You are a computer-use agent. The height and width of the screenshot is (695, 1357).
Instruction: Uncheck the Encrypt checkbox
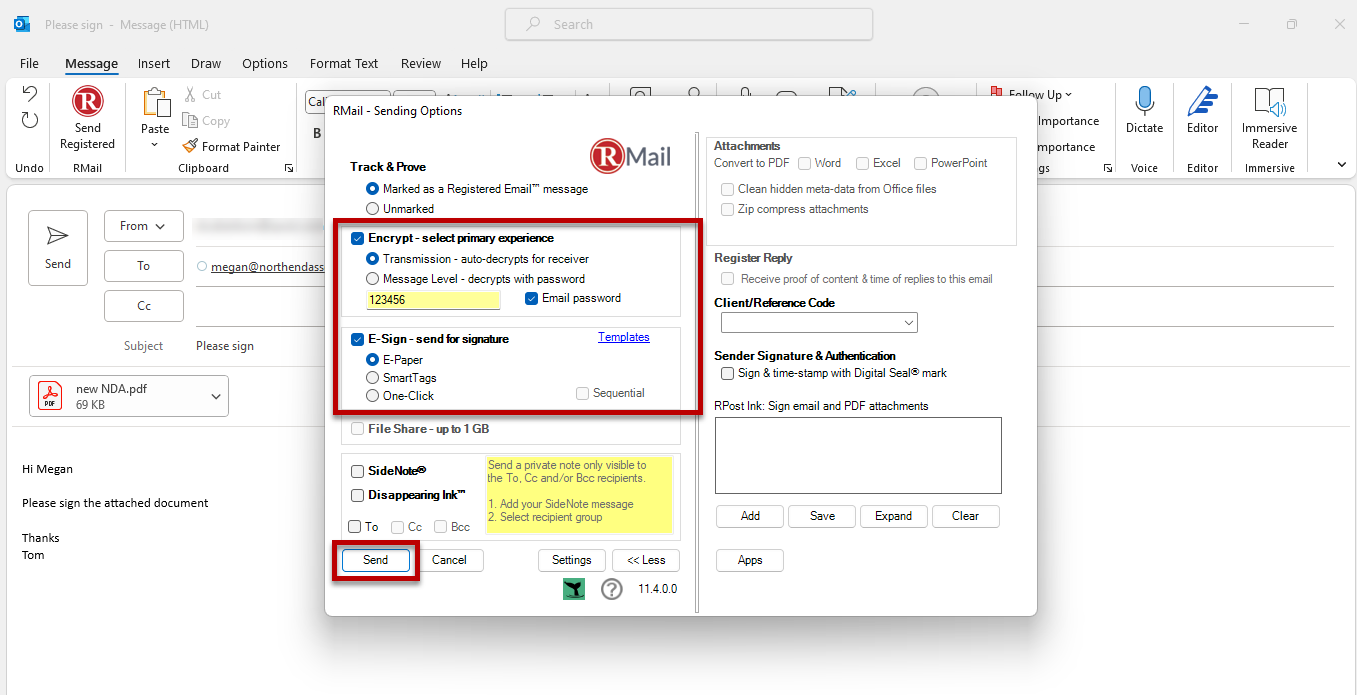358,238
